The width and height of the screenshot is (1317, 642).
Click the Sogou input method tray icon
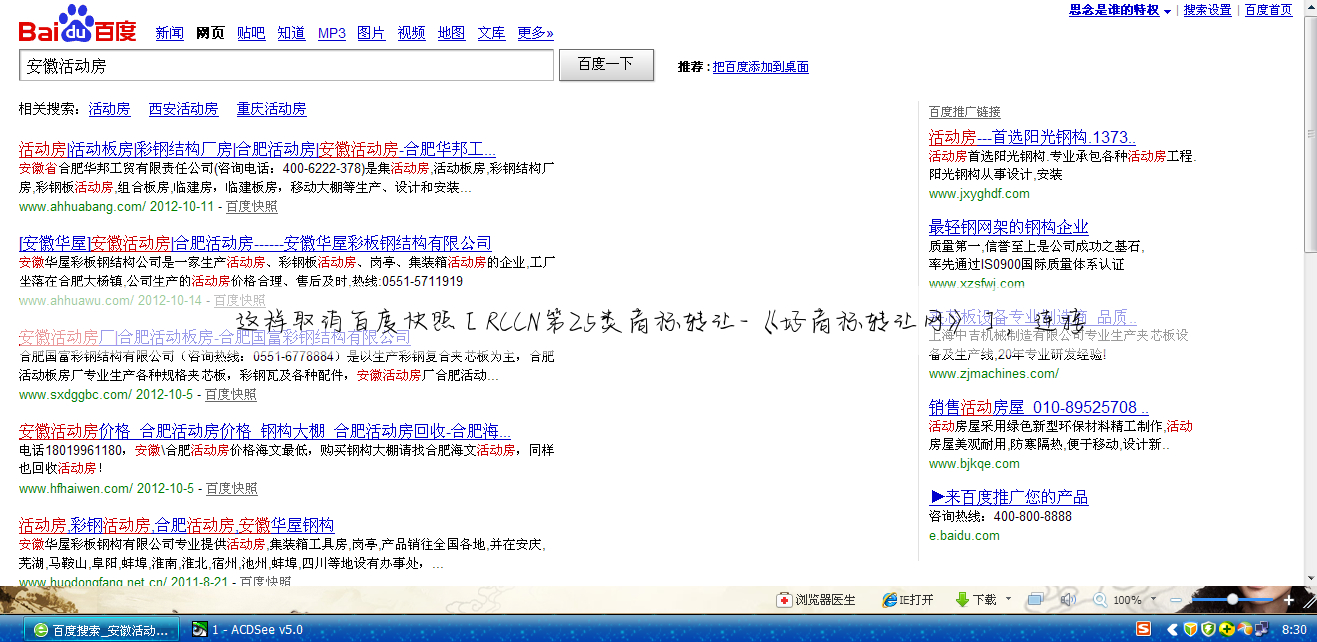(1143, 629)
